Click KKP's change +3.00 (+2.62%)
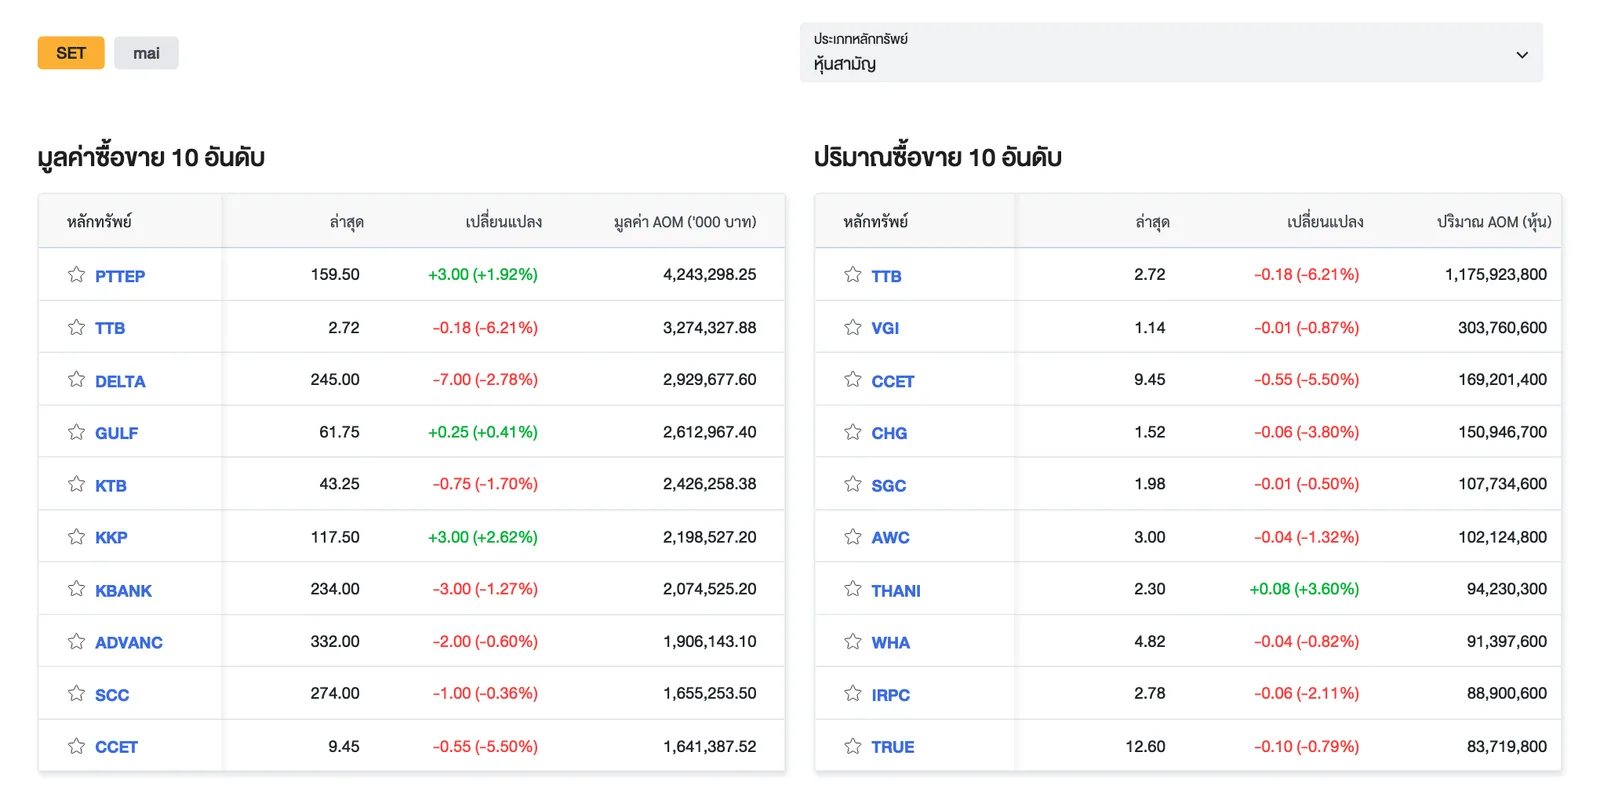 (483, 537)
